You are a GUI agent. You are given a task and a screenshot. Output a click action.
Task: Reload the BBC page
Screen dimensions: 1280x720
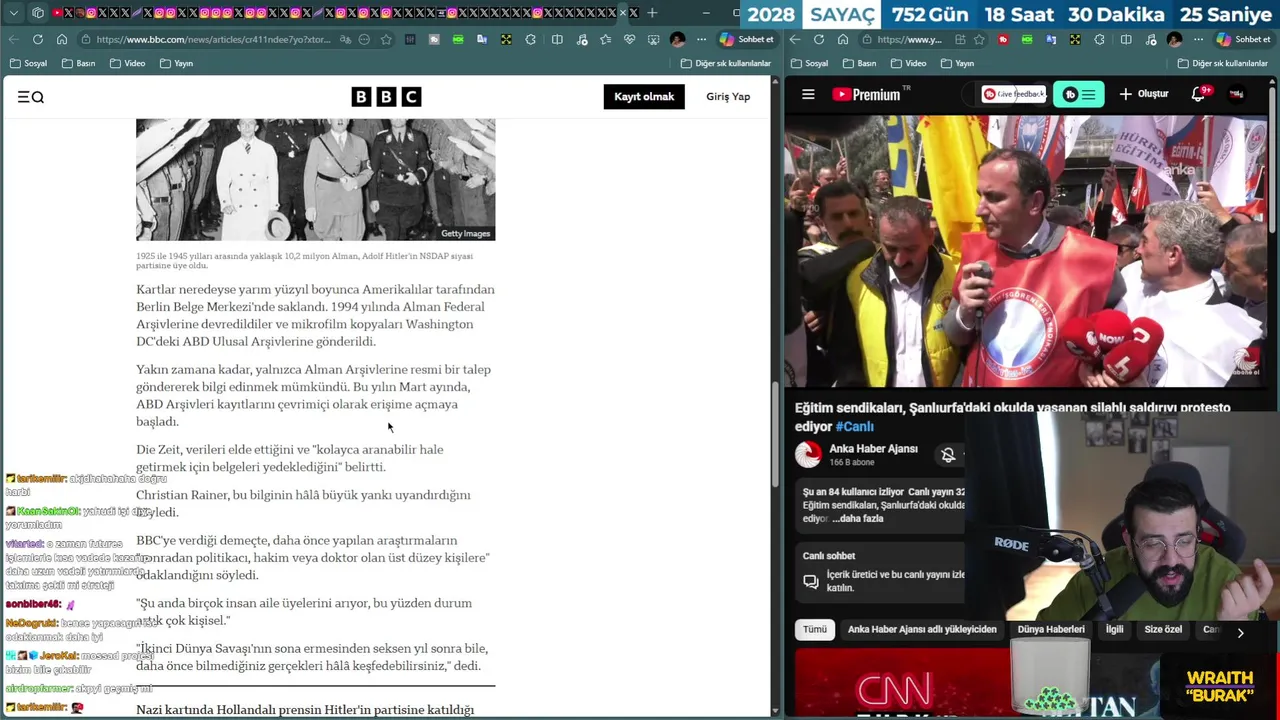point(38,39)
